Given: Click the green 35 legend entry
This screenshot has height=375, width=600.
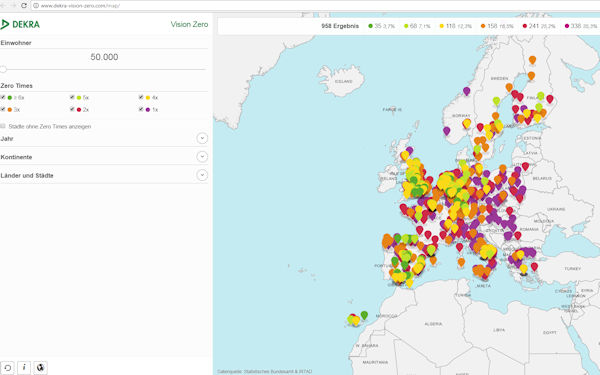Looking at the screenshot, I should (382, 26).
